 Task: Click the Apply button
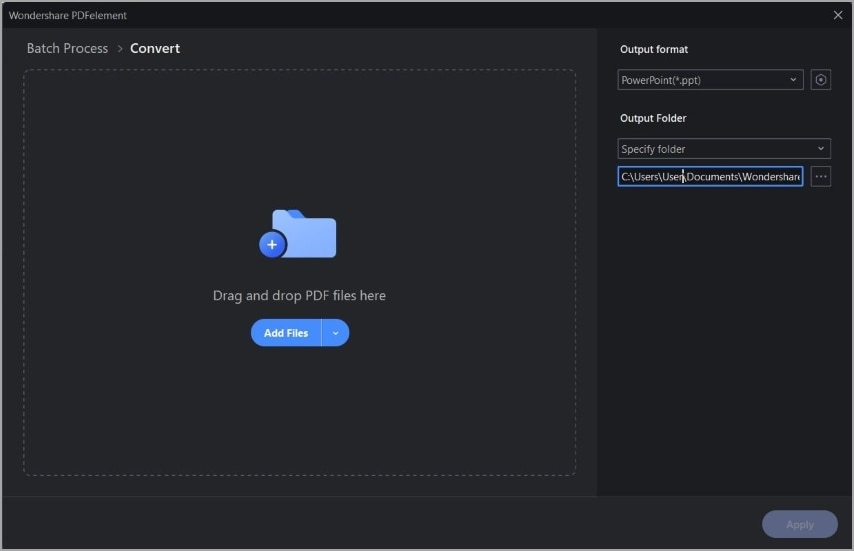point(800,524)
